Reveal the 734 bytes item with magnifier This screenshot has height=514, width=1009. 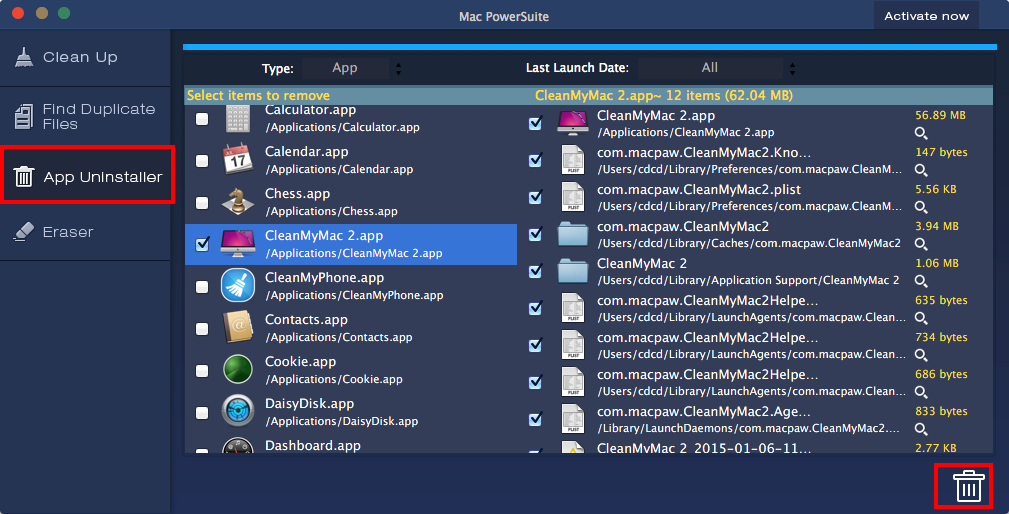[x=921, y=355]
